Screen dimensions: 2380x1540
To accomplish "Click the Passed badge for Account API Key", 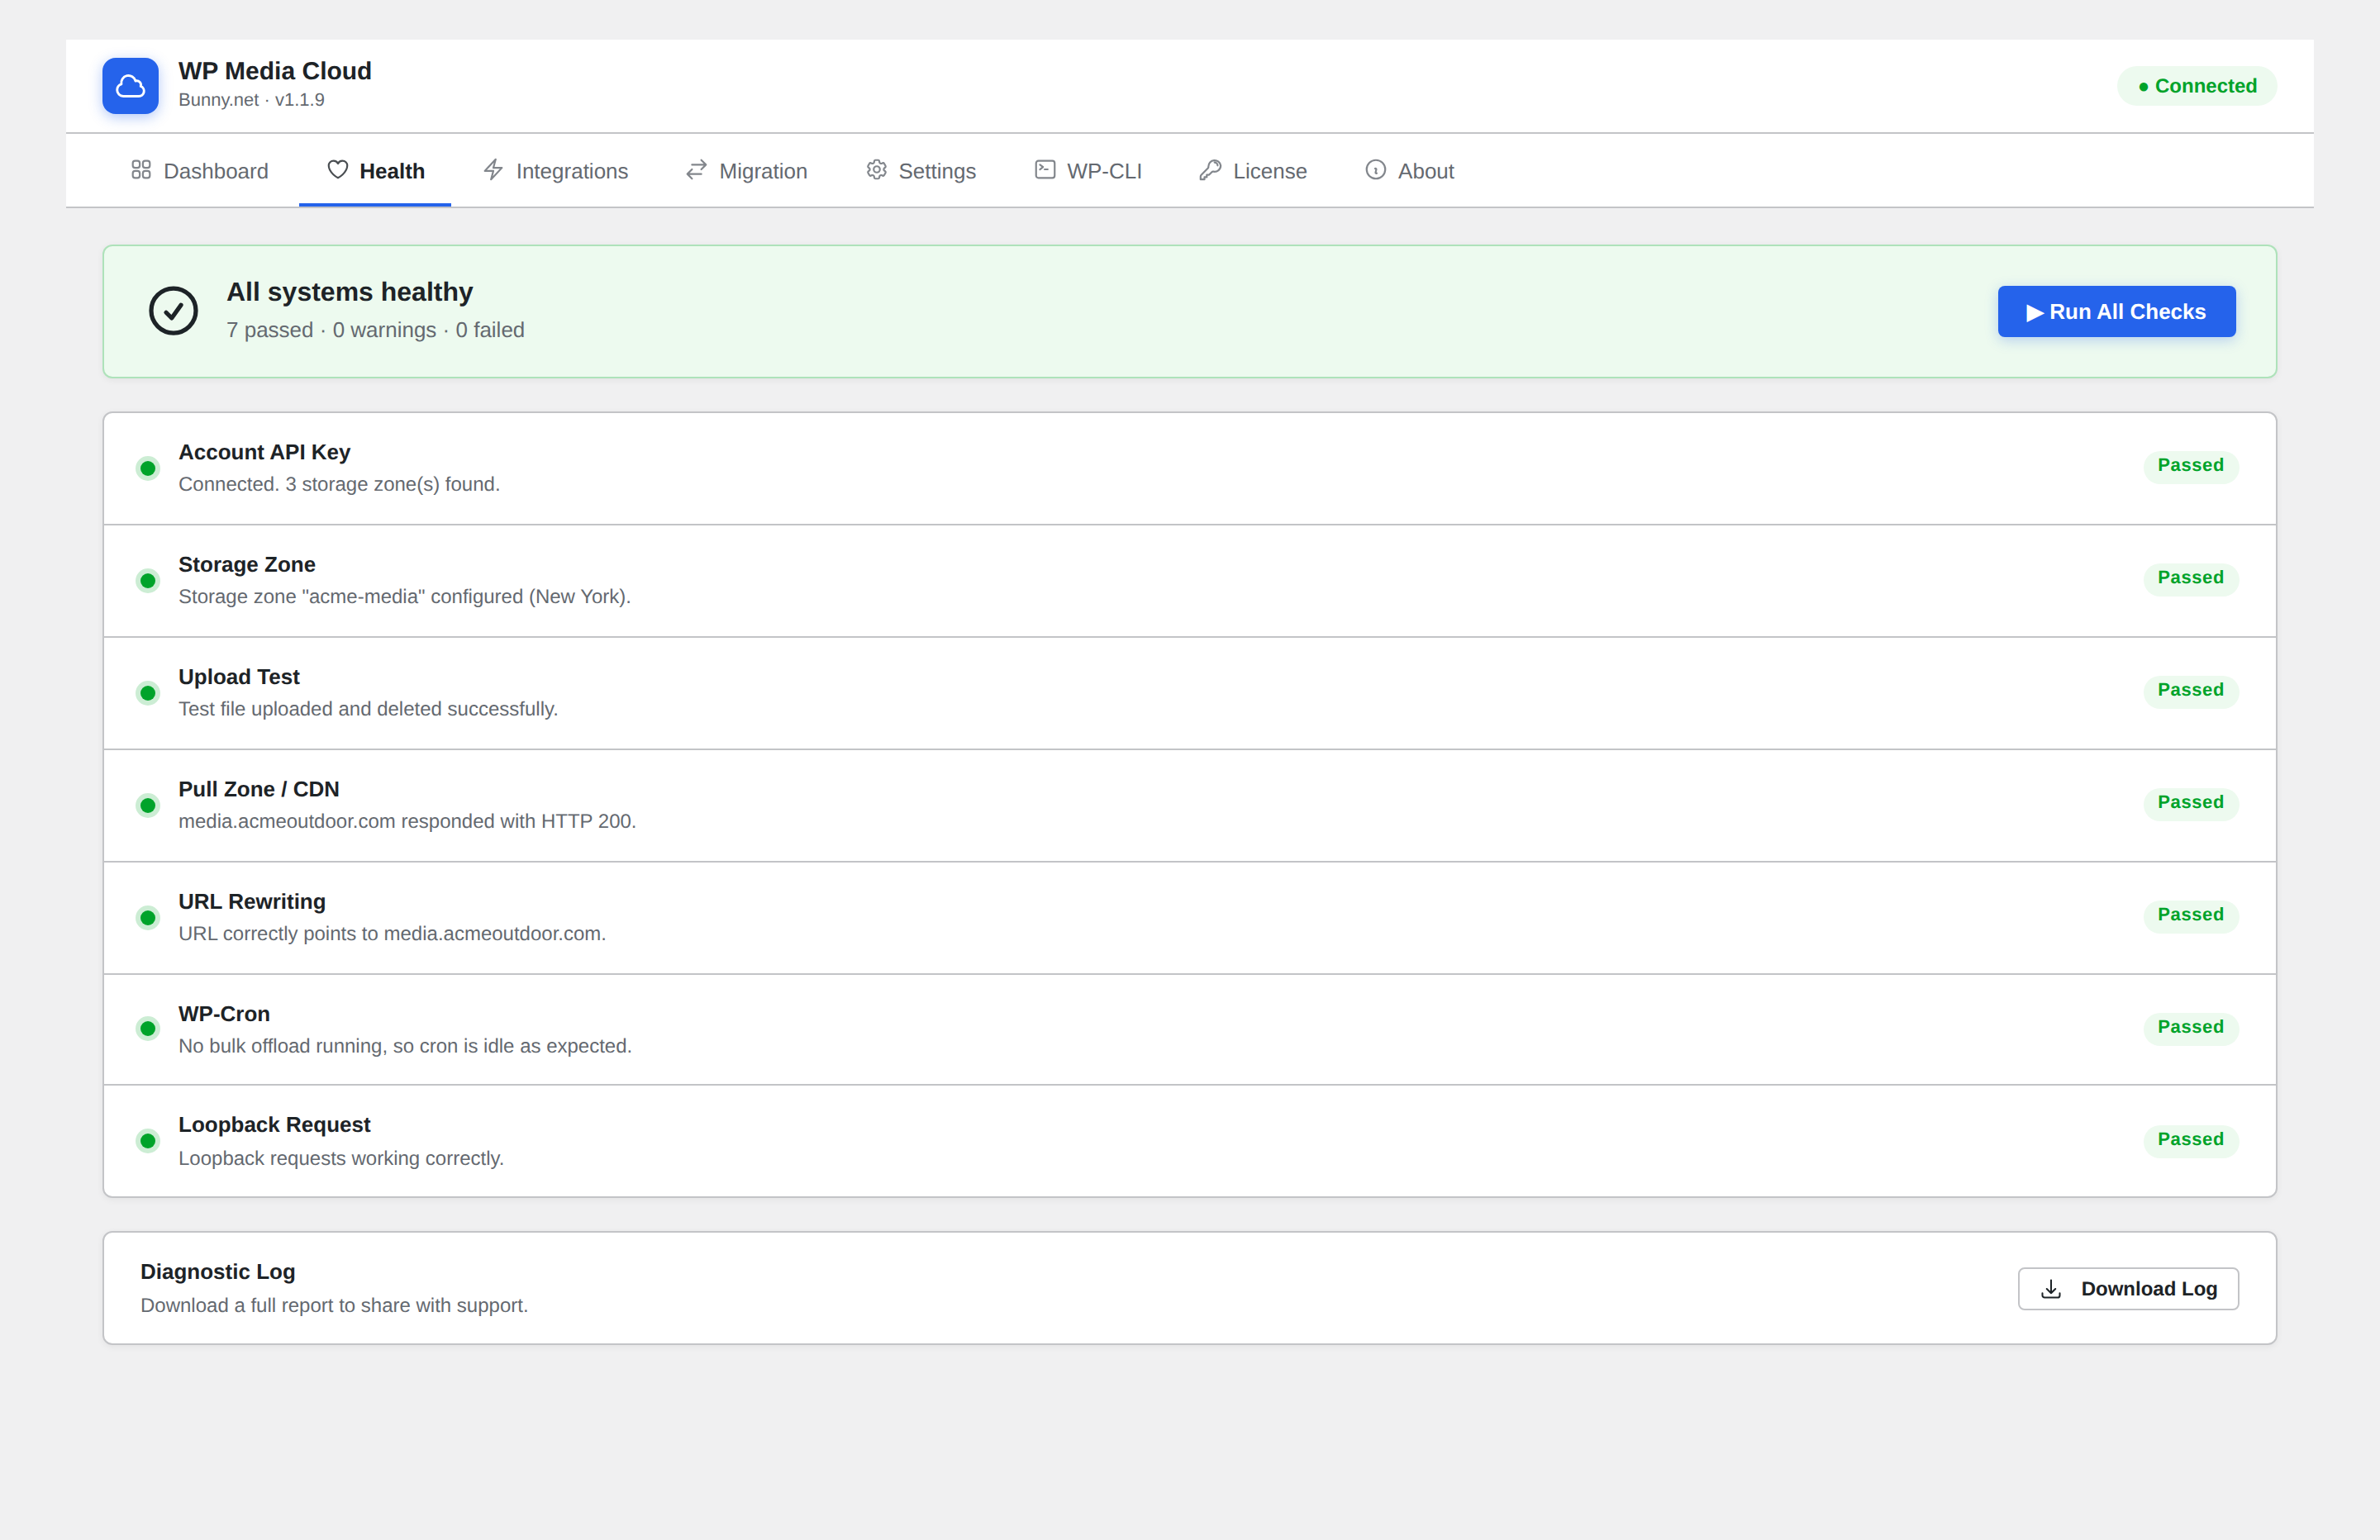I will tap(2190, 466).
